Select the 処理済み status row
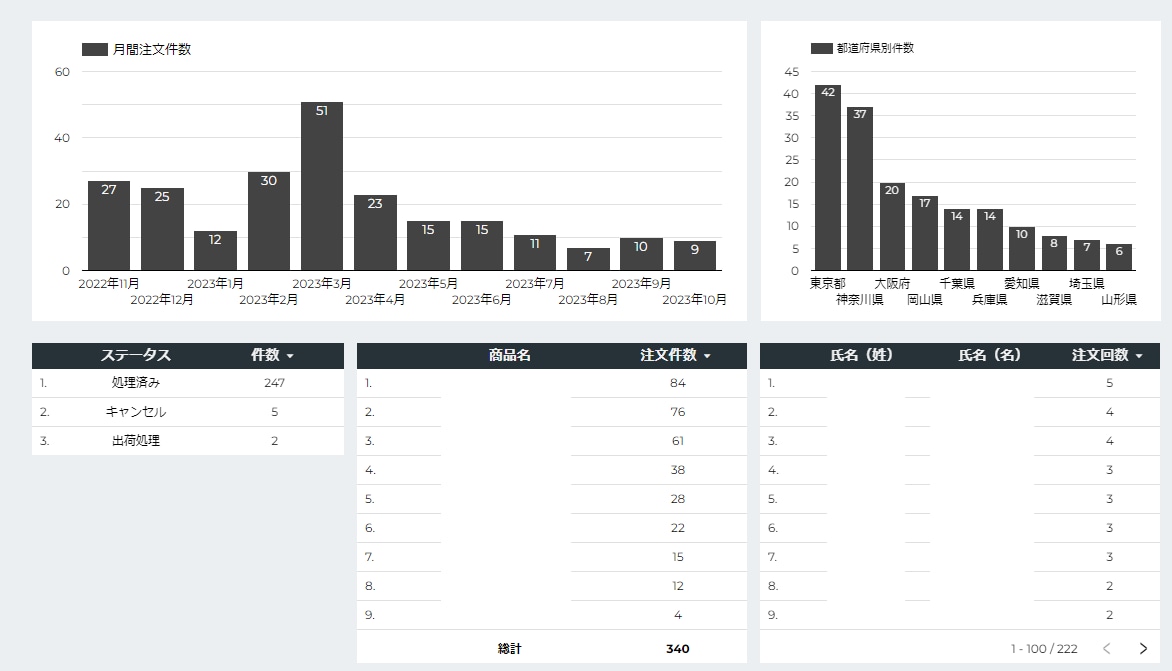 tap(188, 383)
